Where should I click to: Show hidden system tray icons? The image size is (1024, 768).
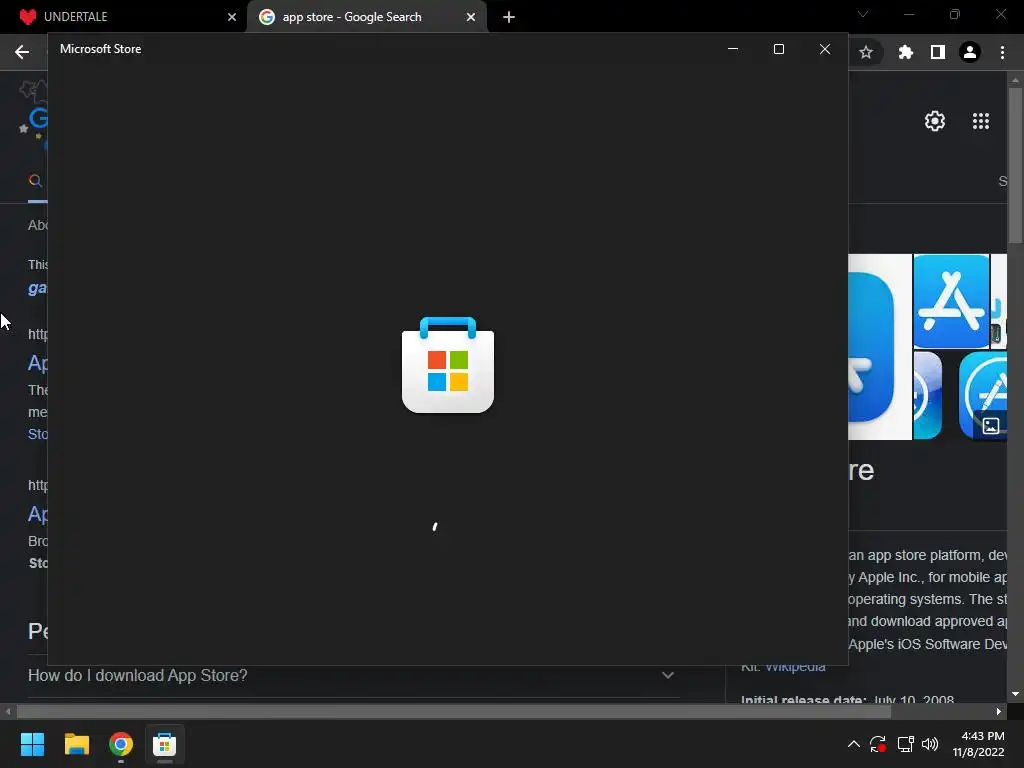[854, 744]
